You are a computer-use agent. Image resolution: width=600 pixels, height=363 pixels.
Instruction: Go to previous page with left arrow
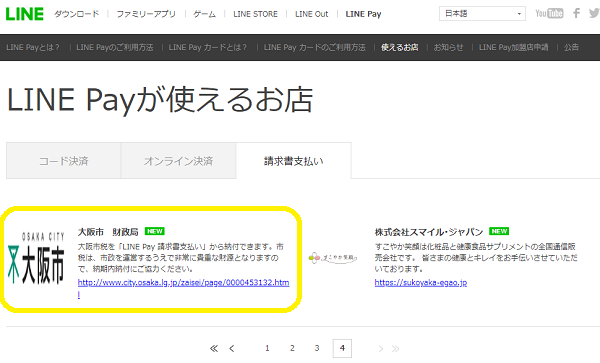[x=232, y=348]
